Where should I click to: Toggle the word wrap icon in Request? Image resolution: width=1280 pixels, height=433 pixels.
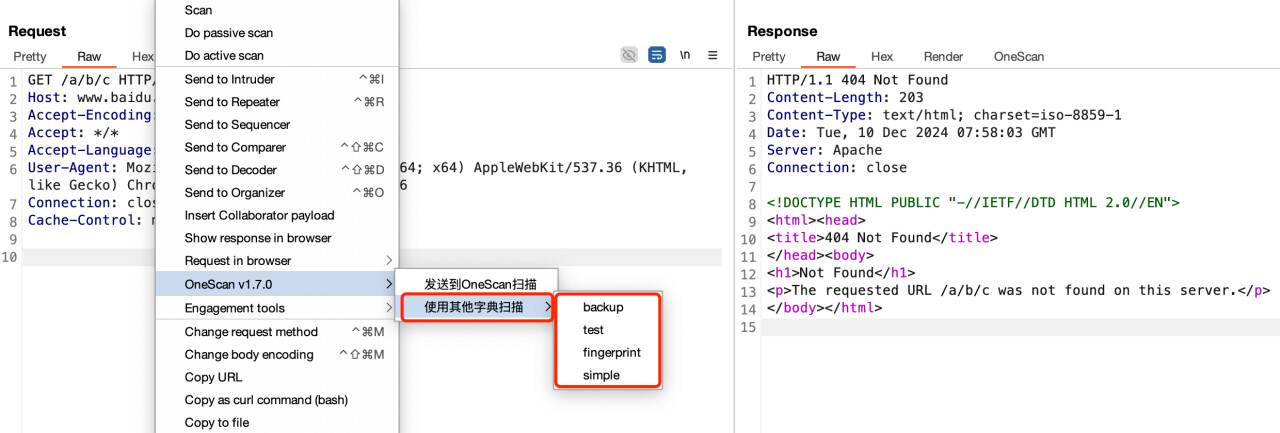coord(656,55)
